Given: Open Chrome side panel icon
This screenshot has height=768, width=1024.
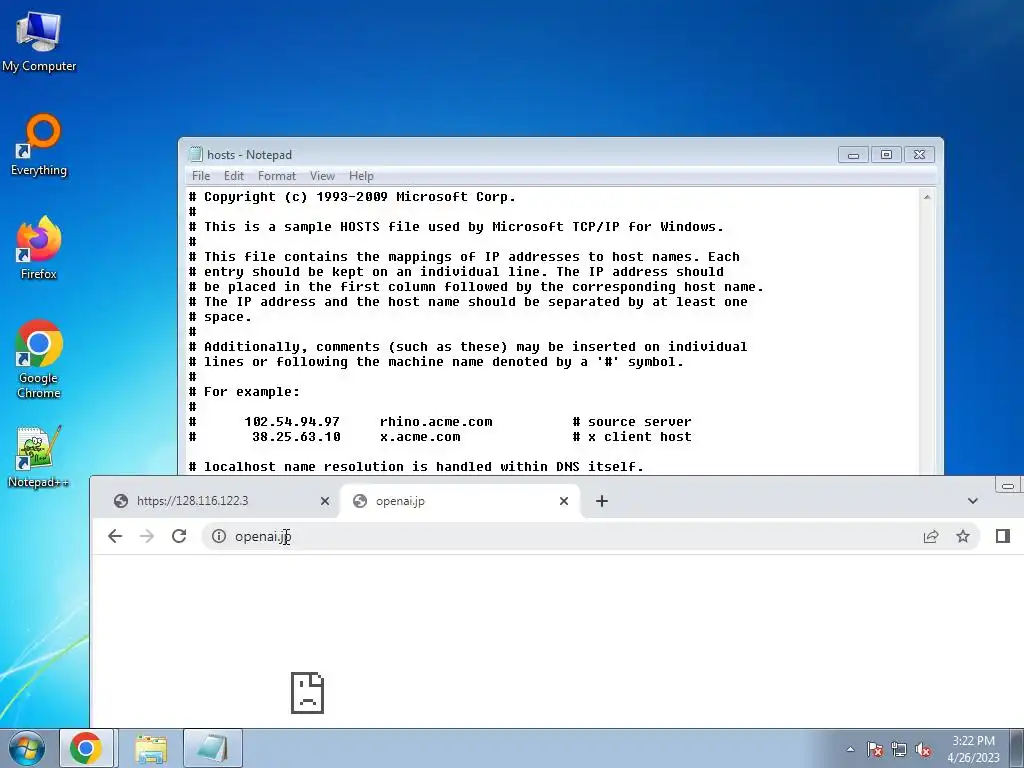Looking at the screenshot, I should tap(1003, 536).
